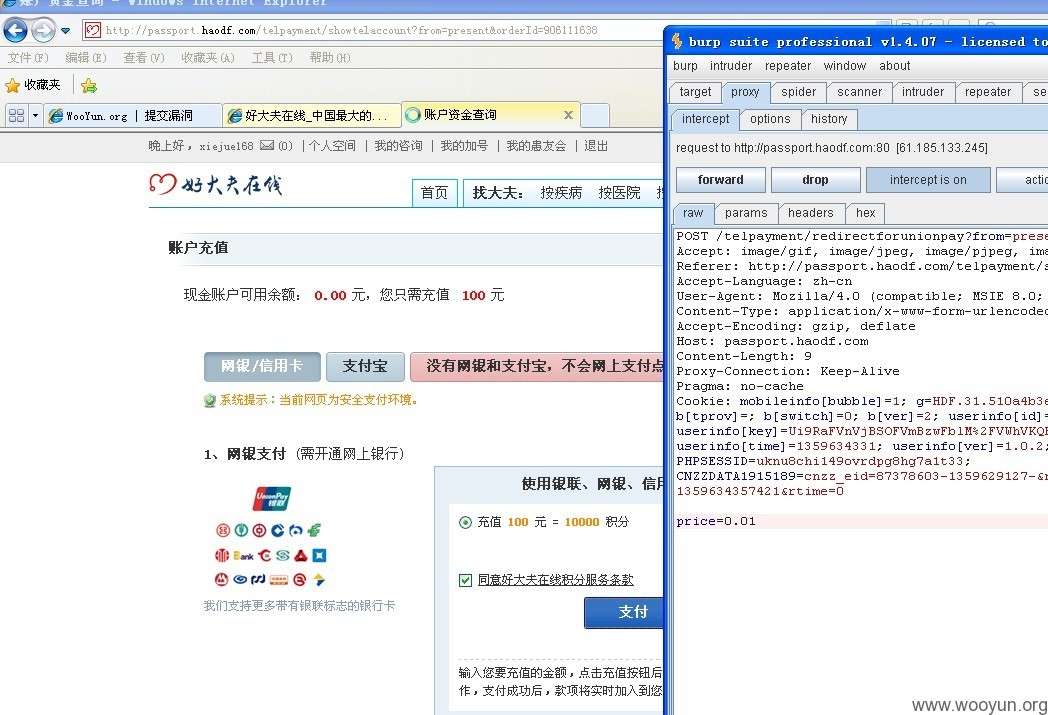Screen dimensions: 1048x715
Task: Open the burp menu in Burp Suite
Action: point(685,65)
